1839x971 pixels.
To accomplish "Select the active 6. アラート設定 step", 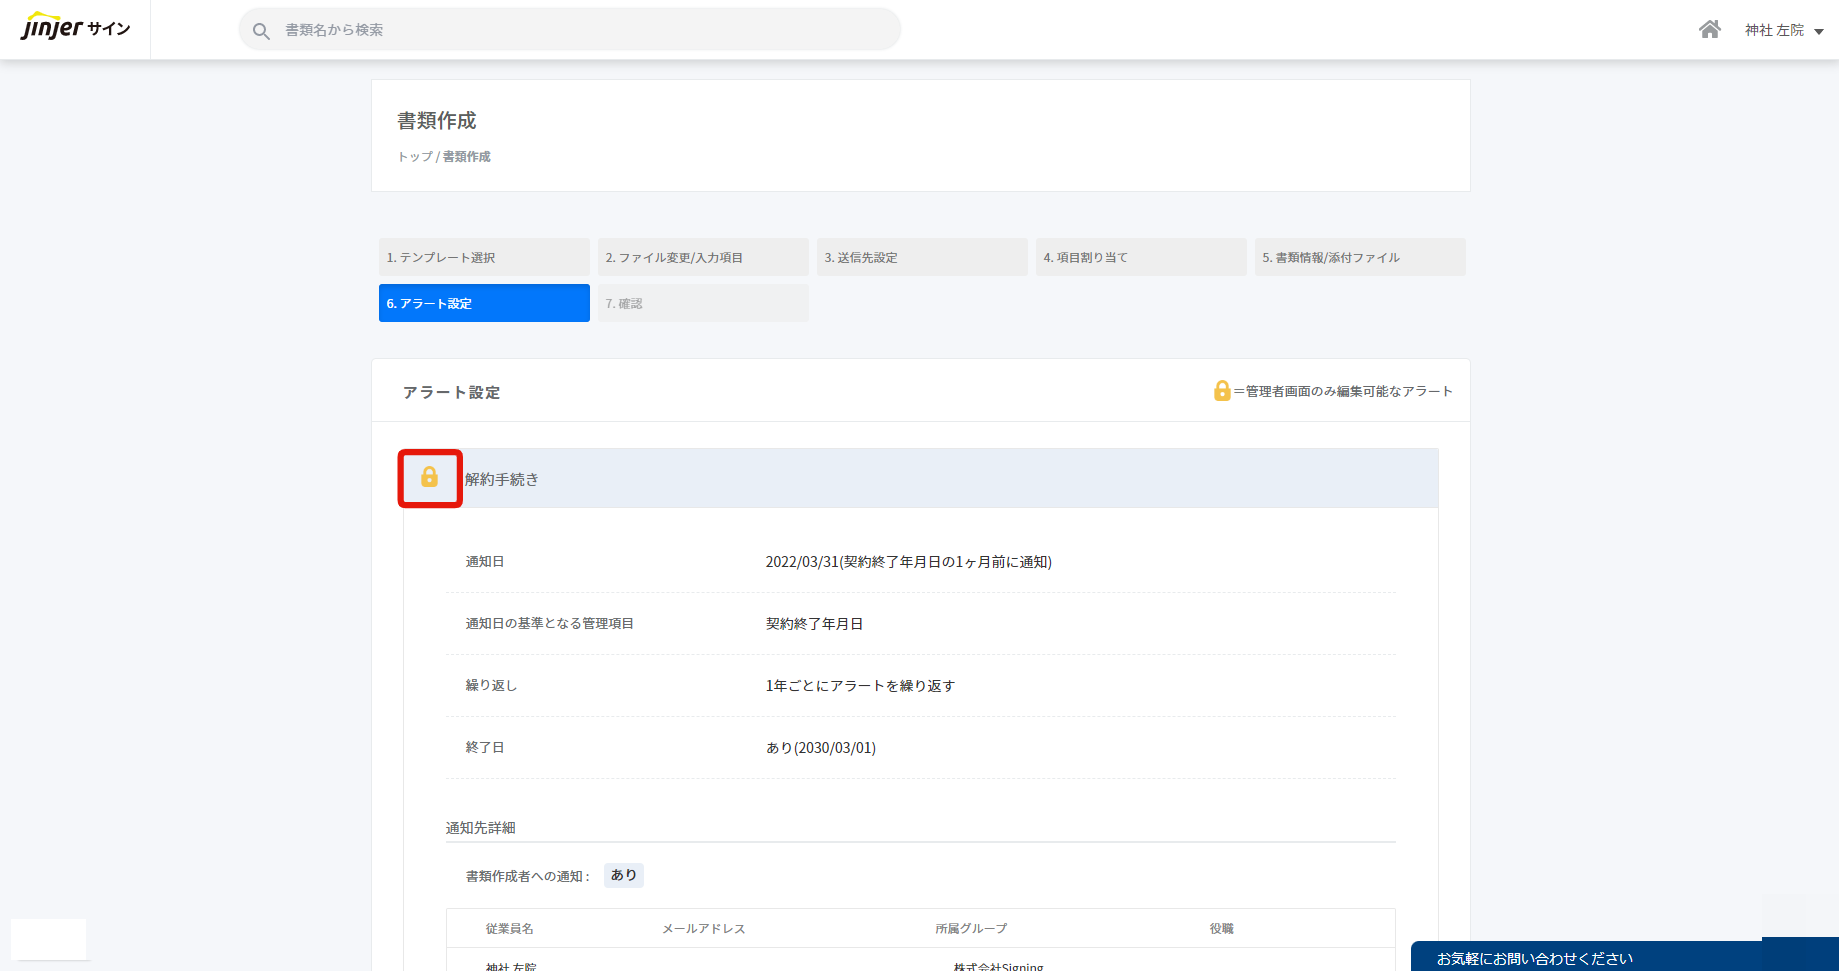I will pos(484,303).
